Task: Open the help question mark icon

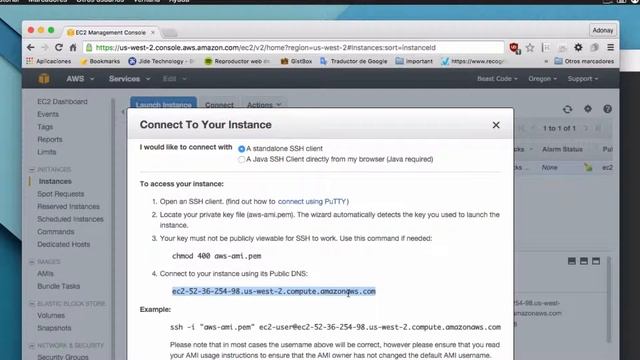Action: click(x=607, y=109)
